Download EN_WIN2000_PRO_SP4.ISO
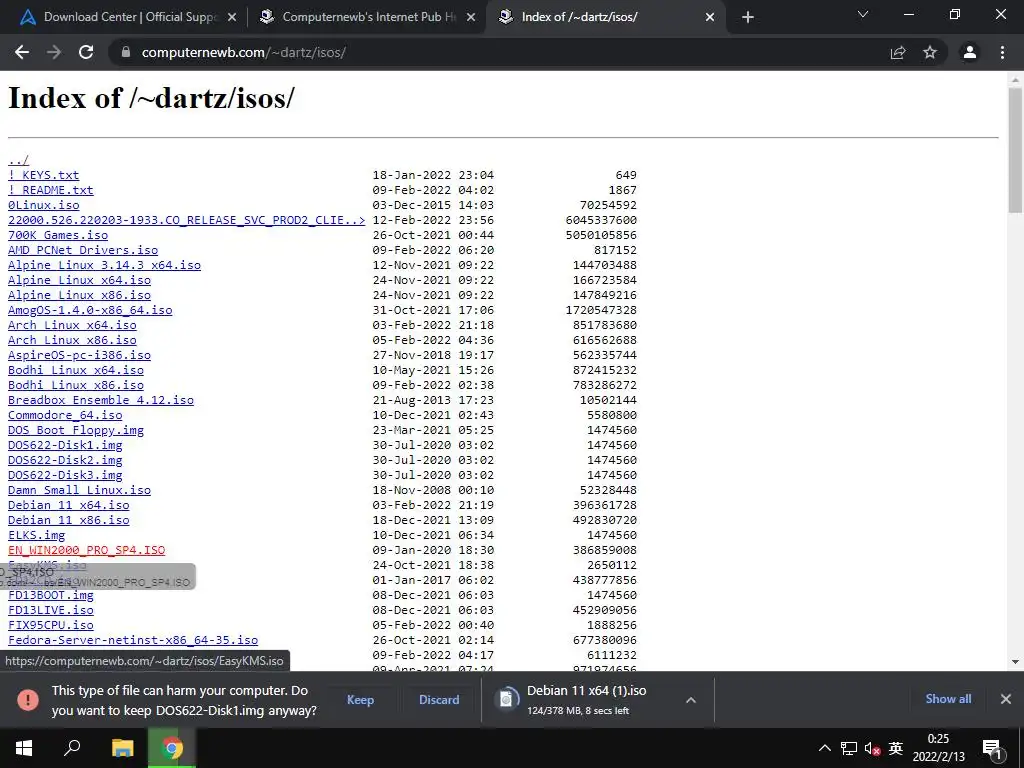This screenshot has width=1024, height=768. [87, 551]
